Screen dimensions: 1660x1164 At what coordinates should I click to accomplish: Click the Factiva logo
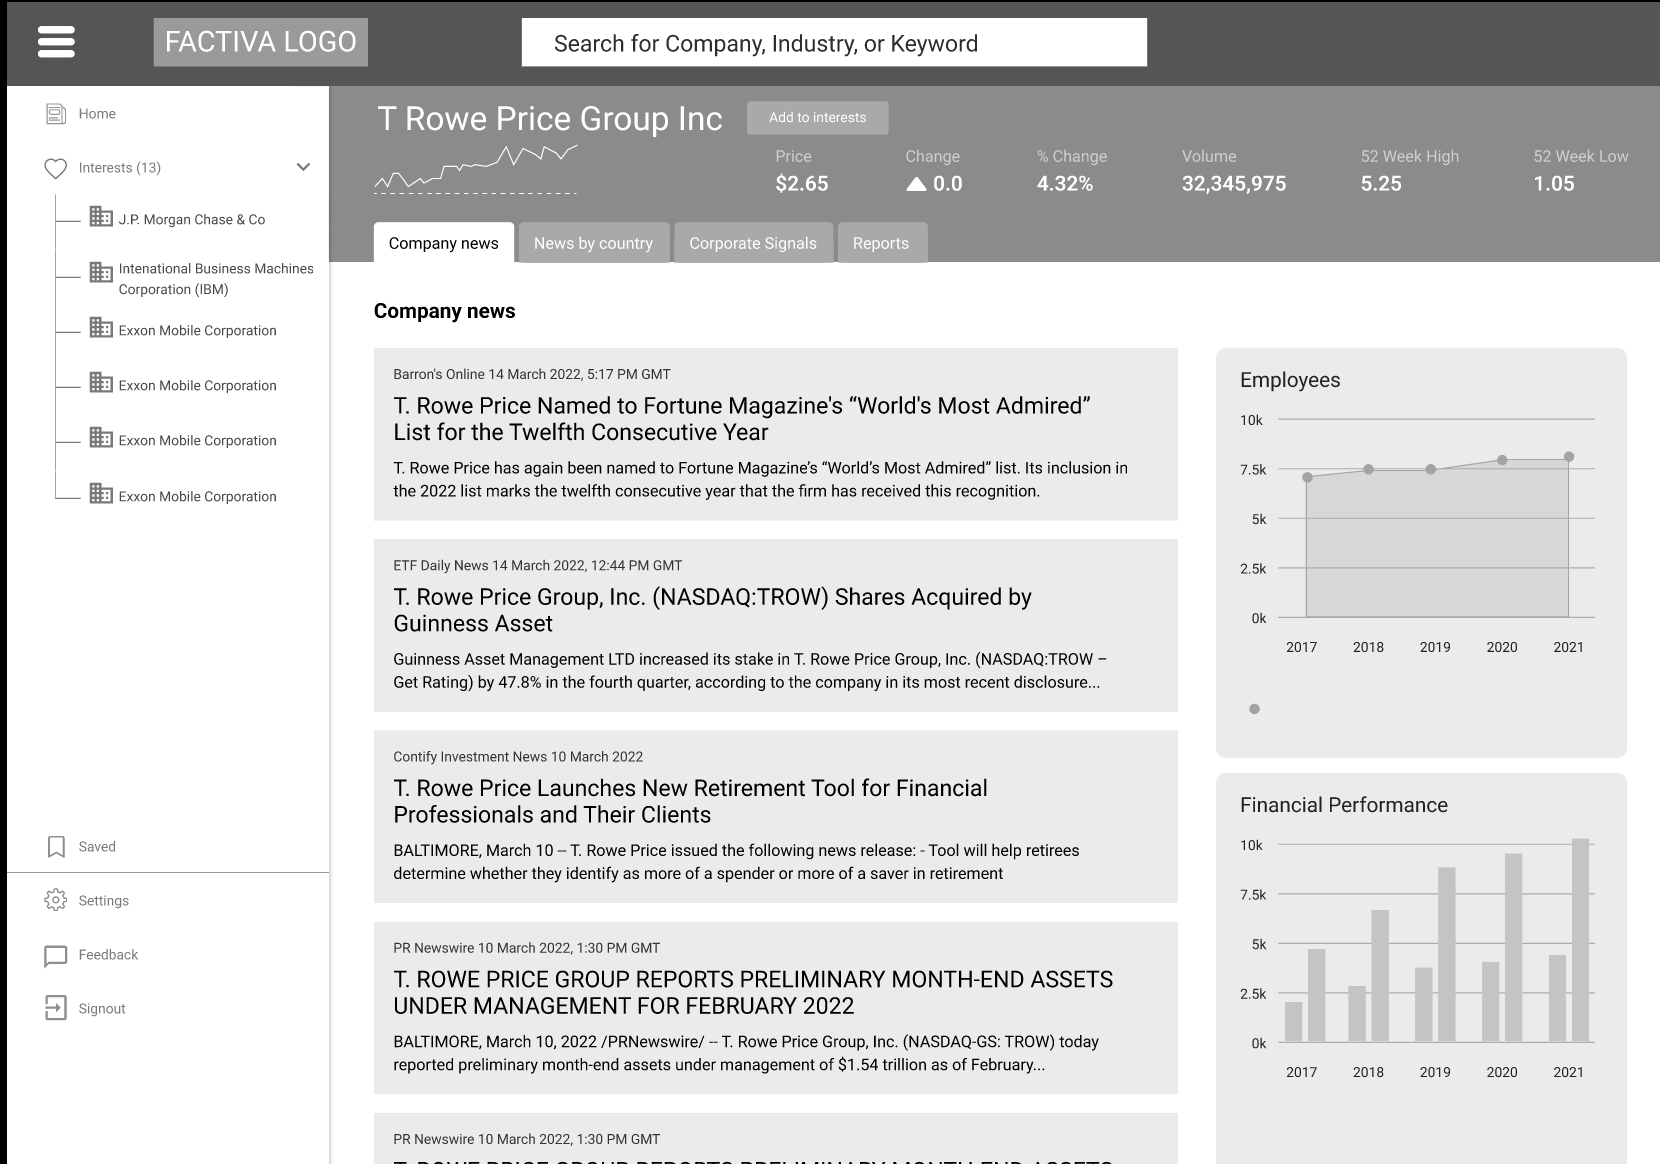(x=261, y=42)
